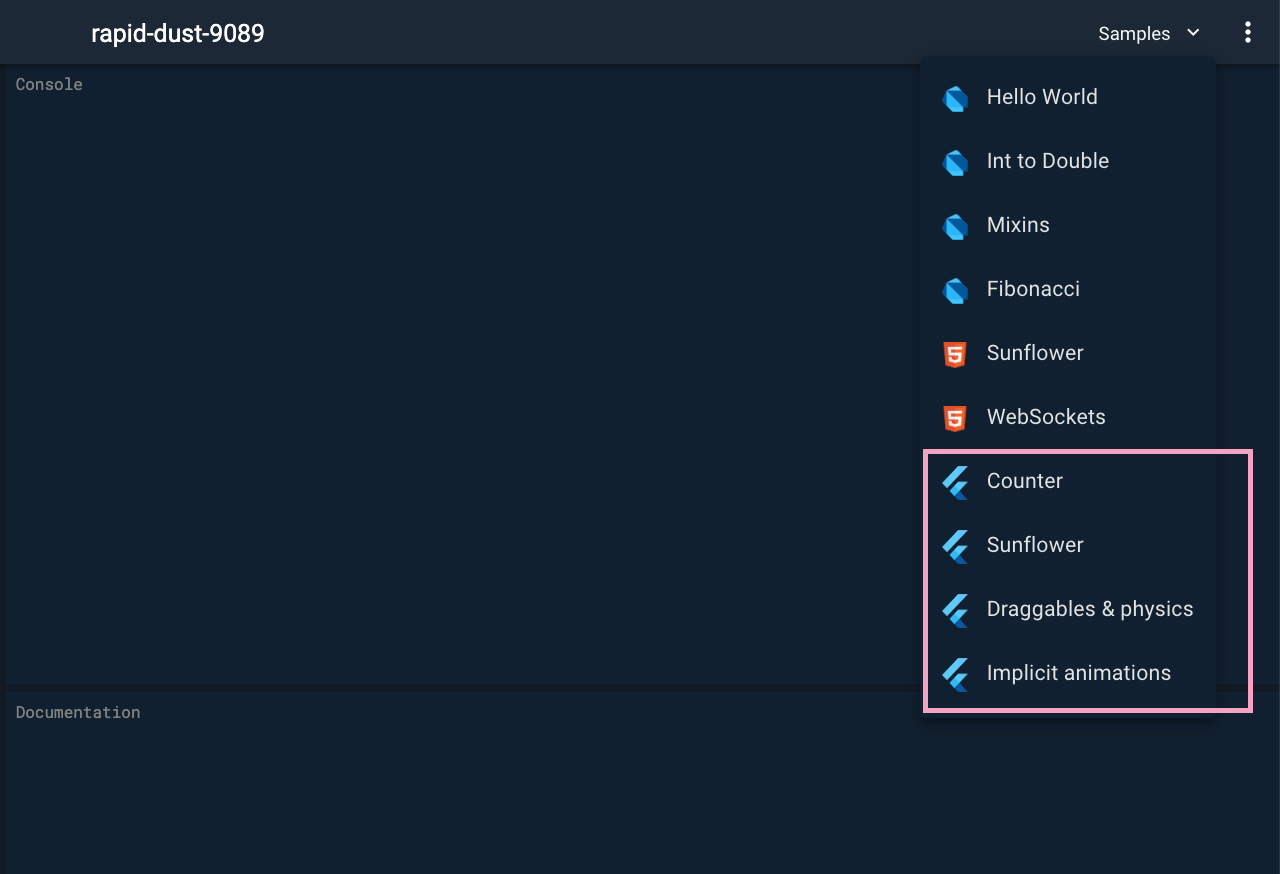
Task: Load the Int to Double sample
Action: click(x=1068, y=161)
